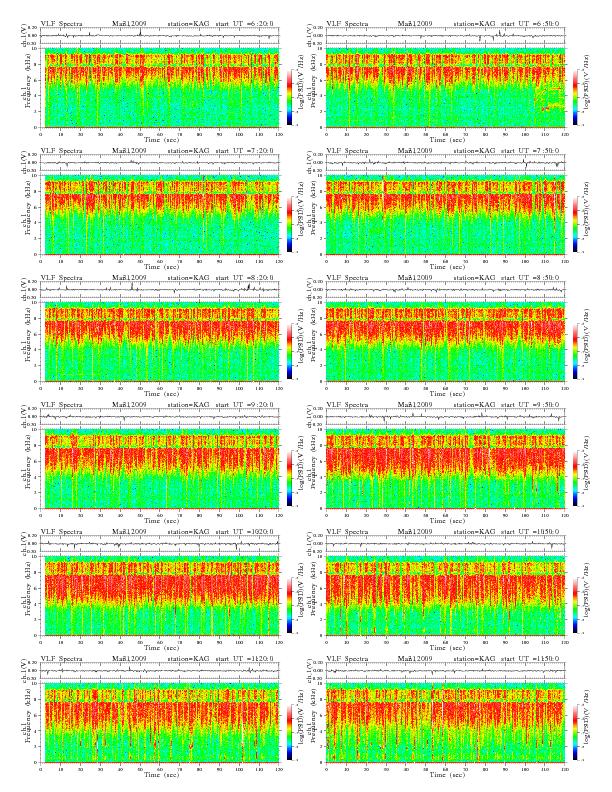Click the "start UT =7:20:0" title text
The image size is (612, 792).
[x=244, y=151]
